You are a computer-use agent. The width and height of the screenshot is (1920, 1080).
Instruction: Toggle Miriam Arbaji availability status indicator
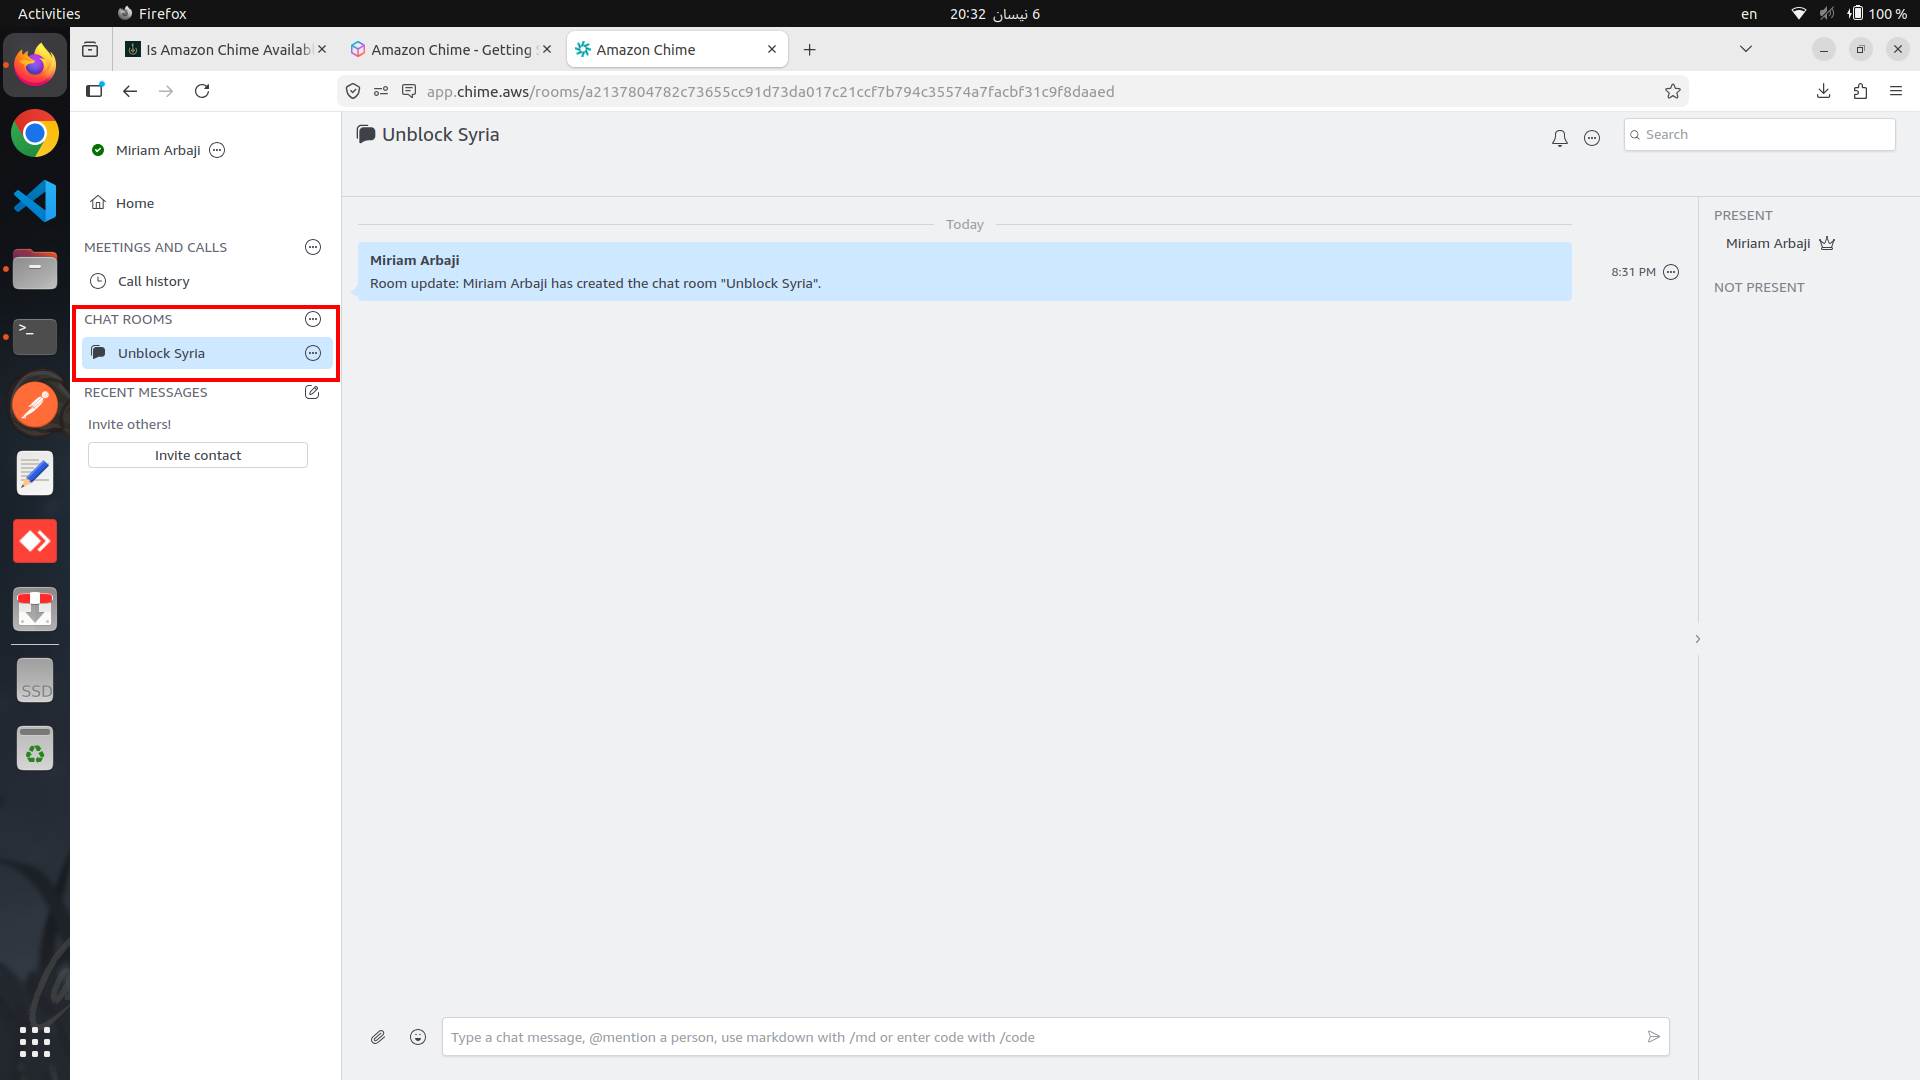tap(98, 150)
